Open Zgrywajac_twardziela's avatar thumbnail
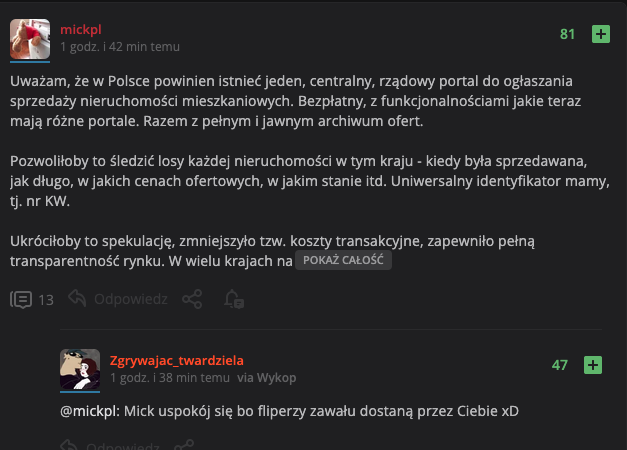This screenshot has height=450, width=627. pos(80,368)
